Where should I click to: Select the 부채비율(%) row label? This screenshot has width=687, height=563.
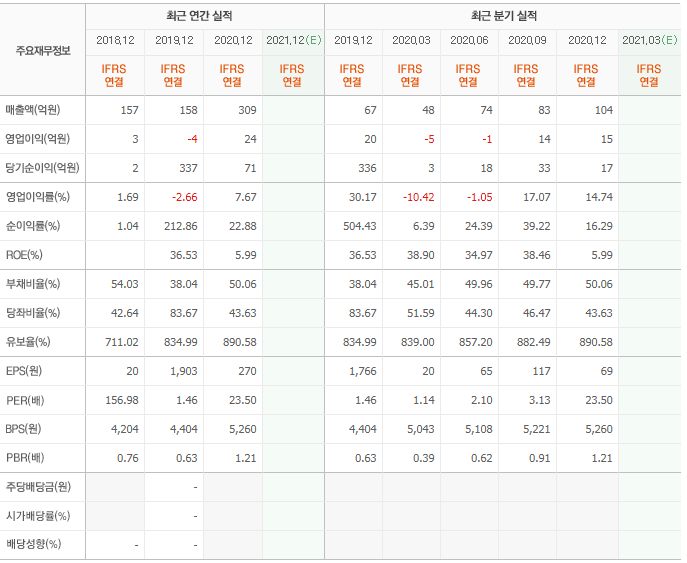pos(33,284)
